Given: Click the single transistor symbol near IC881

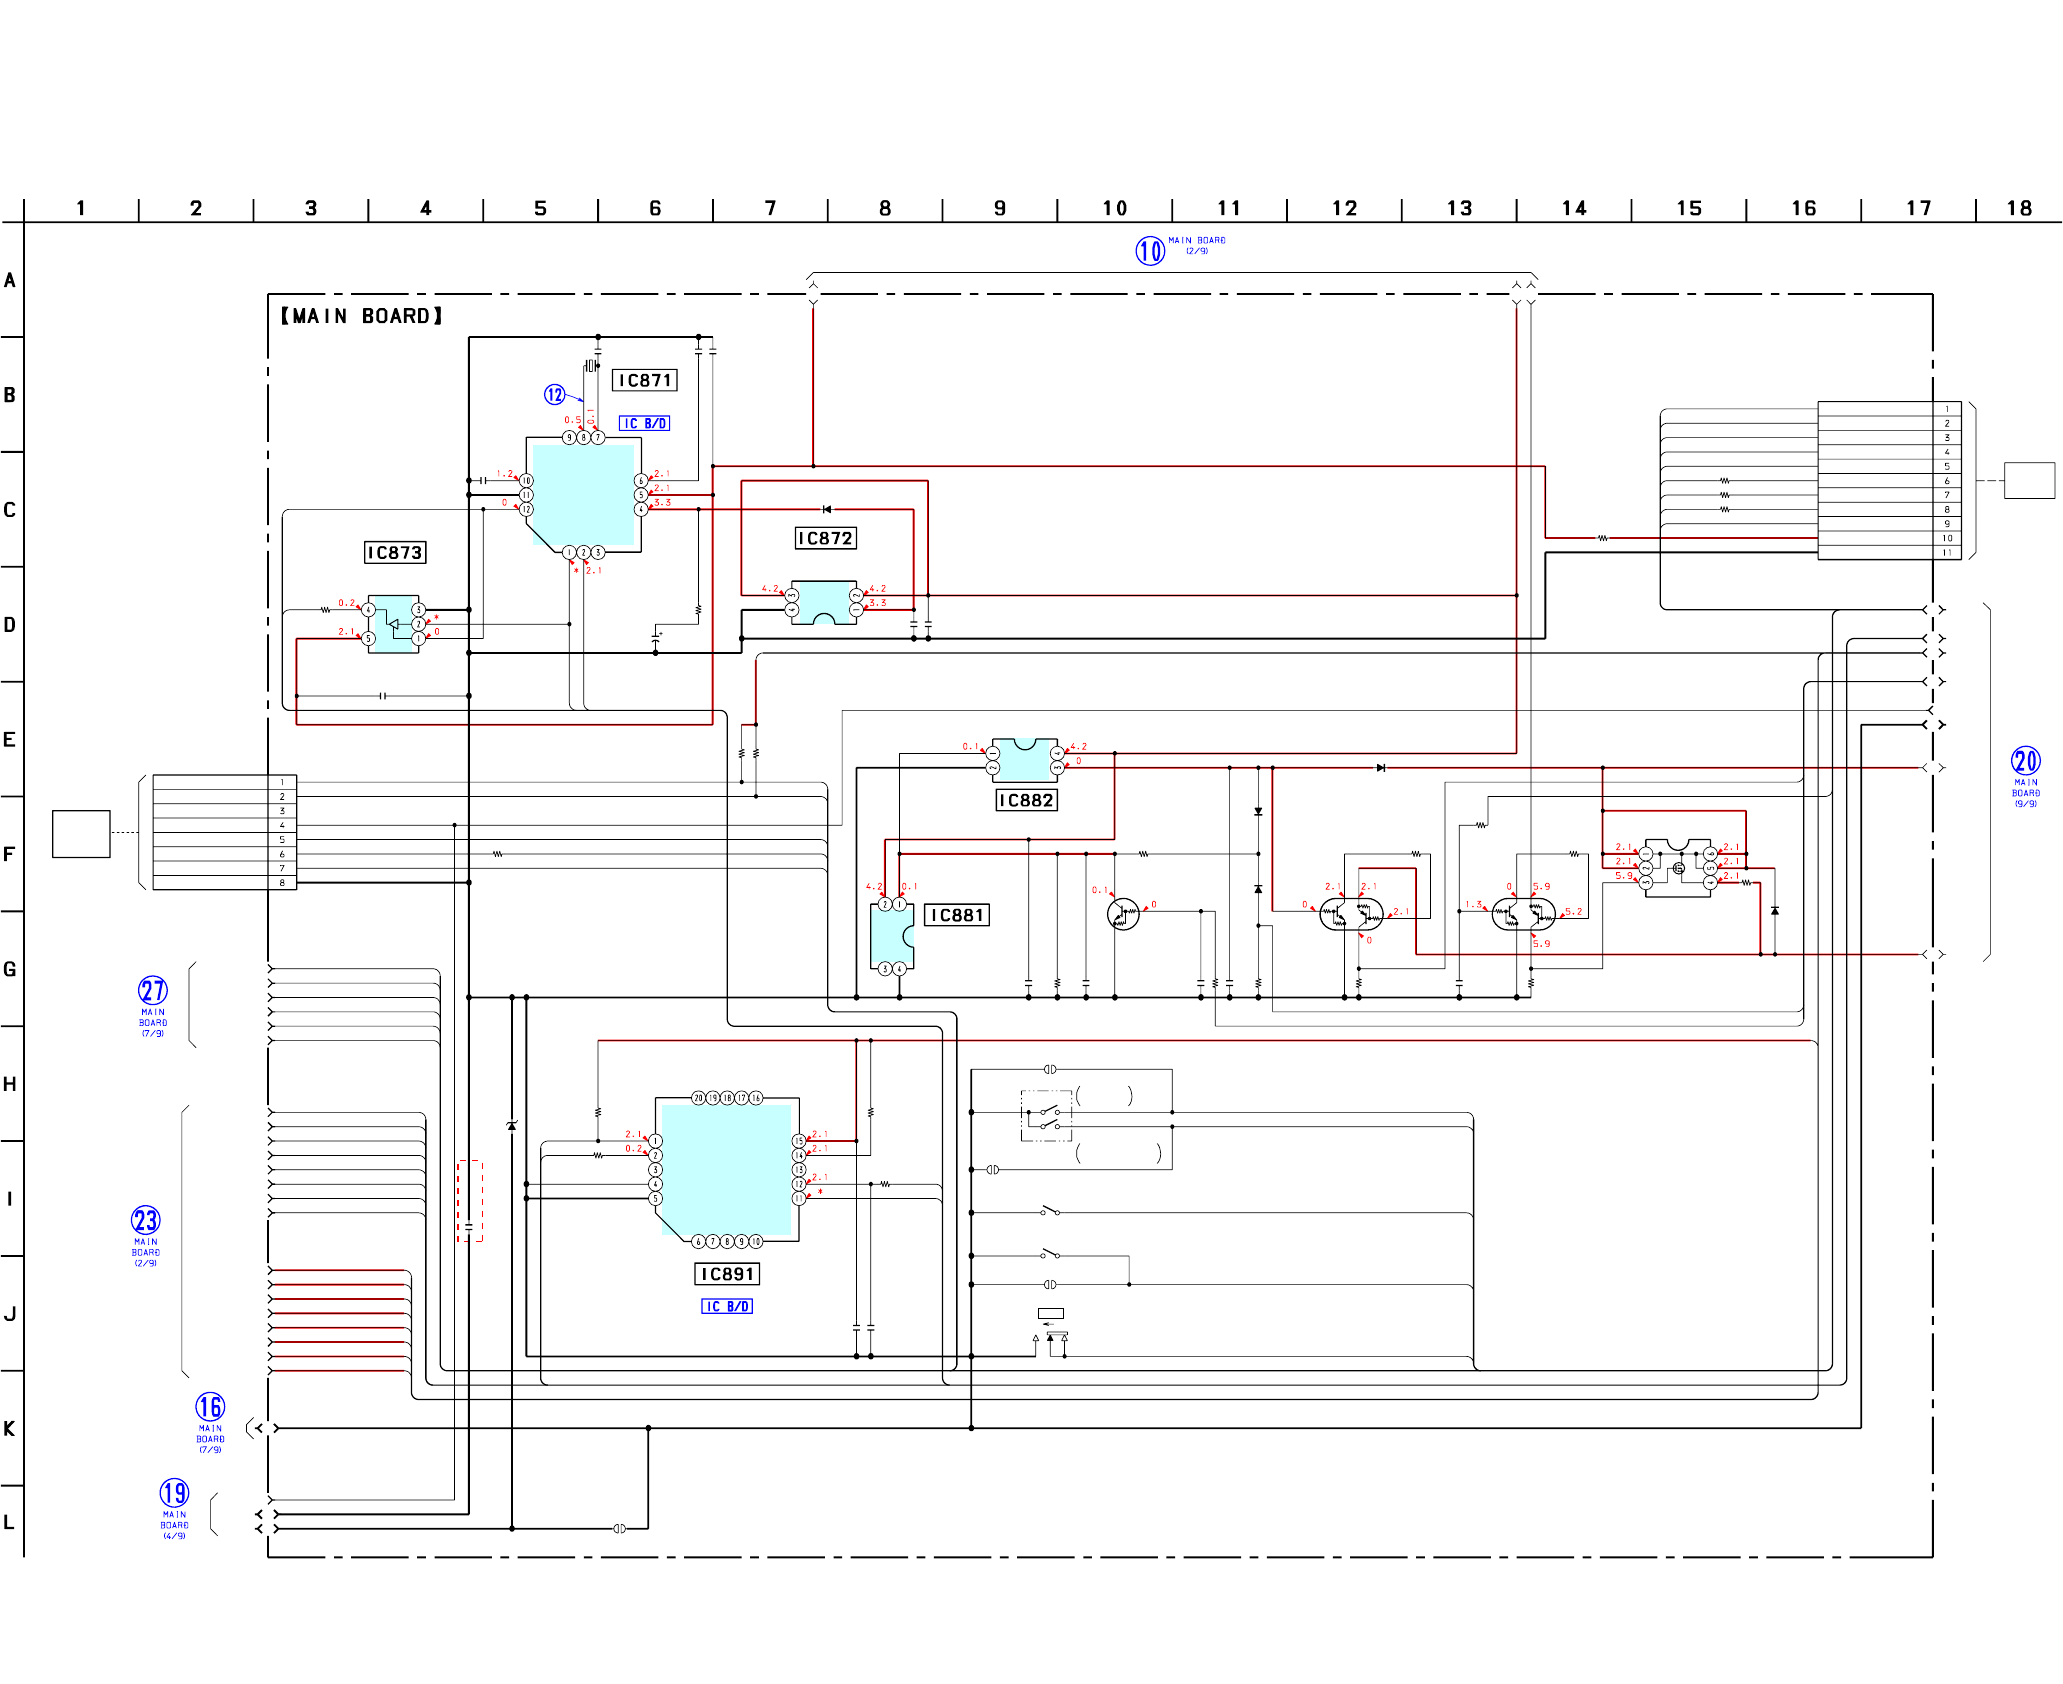Looking at the screenshot, I should [1123, 914].
